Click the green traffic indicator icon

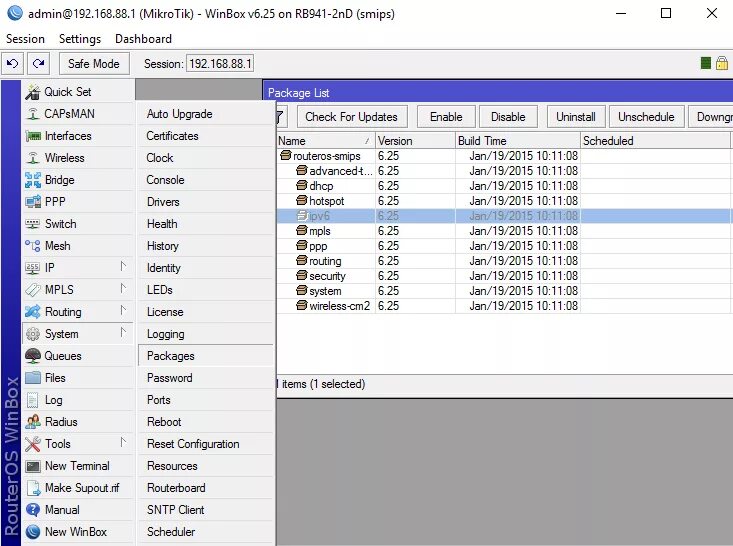[706, 63]
